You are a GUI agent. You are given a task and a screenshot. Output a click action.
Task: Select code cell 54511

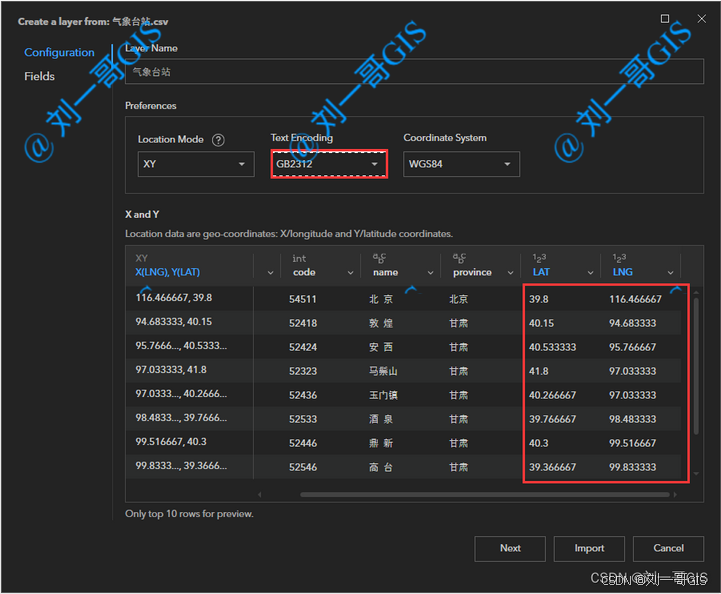pos(303,299)
